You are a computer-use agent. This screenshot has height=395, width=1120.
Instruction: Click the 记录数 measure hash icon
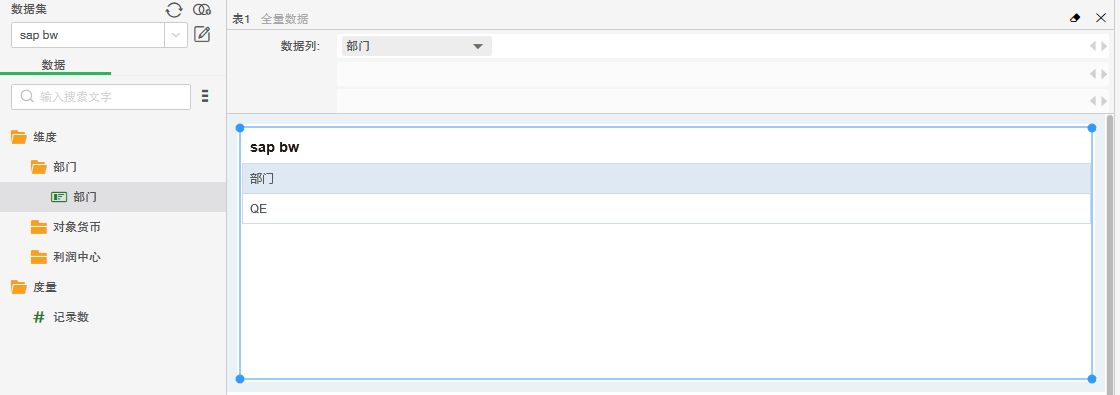click(x=39, y=317)
